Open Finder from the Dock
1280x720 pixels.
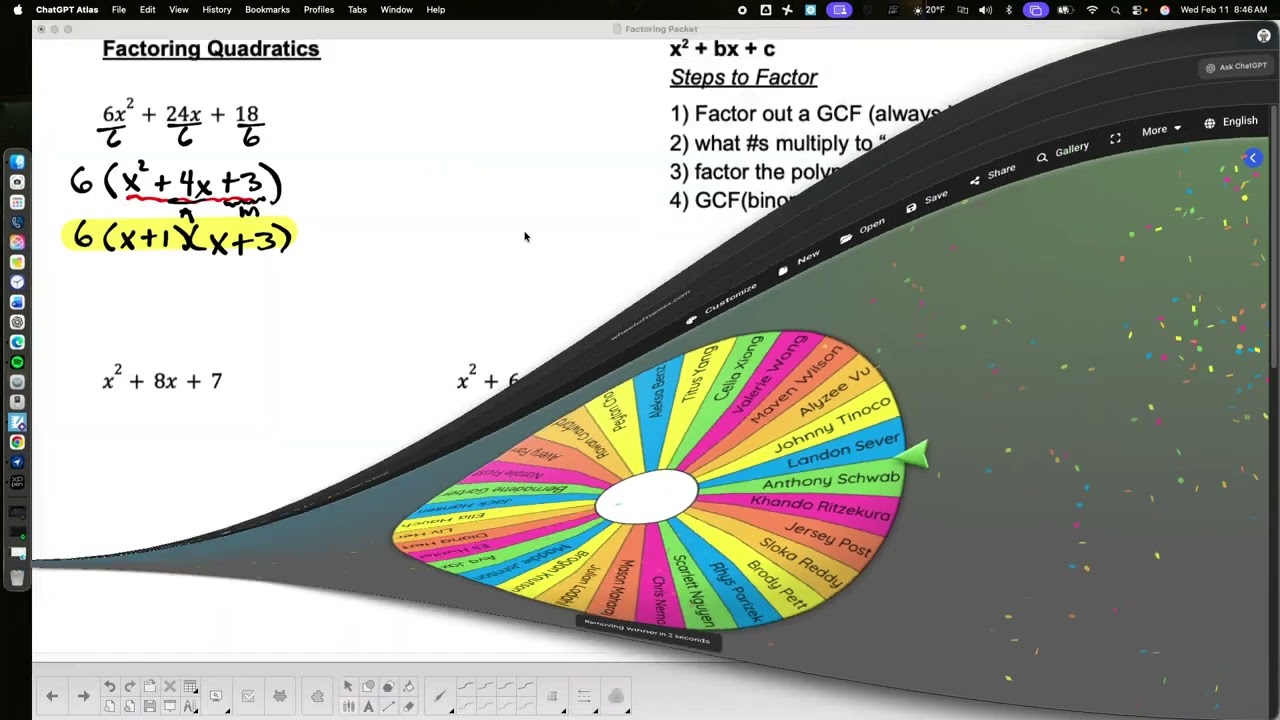[x=17, y=162]
